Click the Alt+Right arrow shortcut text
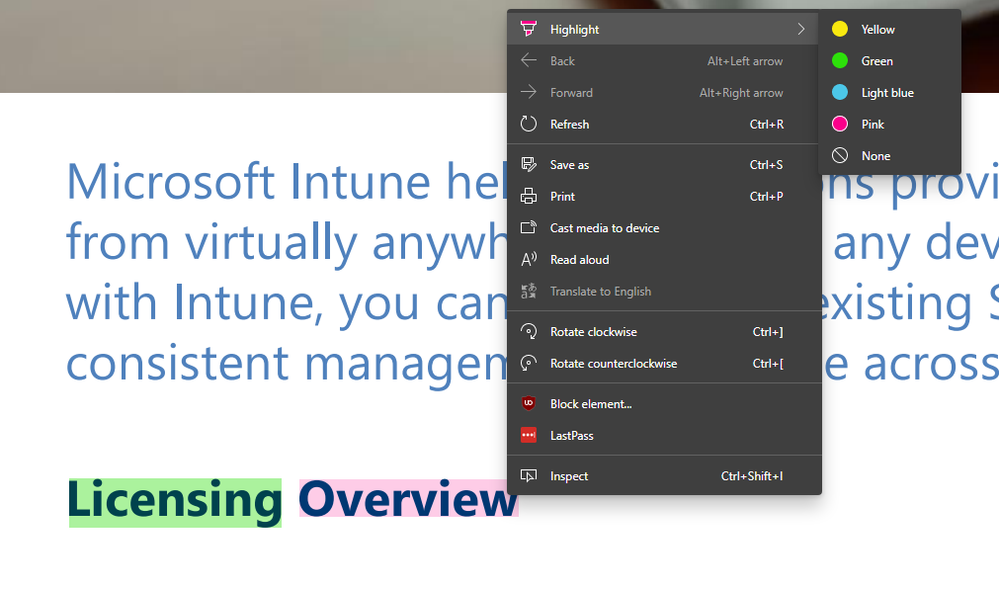Screen dimensions: 999x592 [741, 93]
